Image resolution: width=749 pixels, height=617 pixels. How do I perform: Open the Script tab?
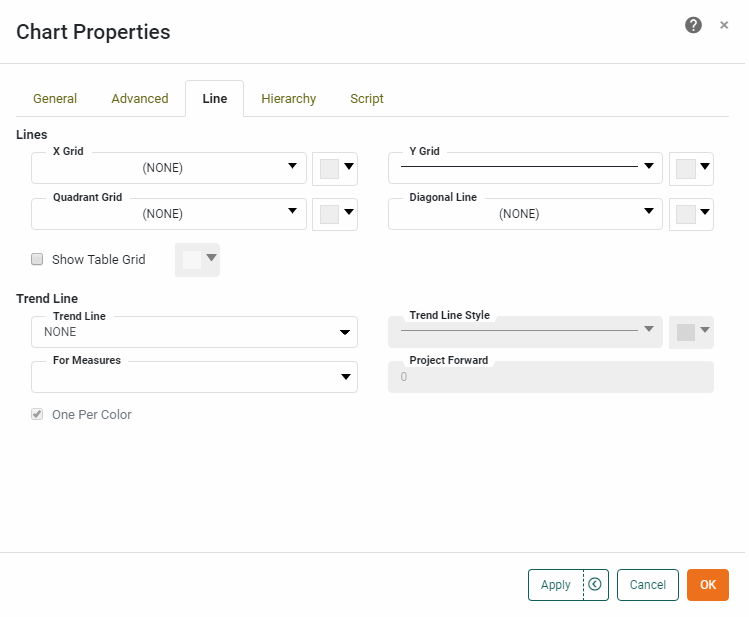click(367, 99)
